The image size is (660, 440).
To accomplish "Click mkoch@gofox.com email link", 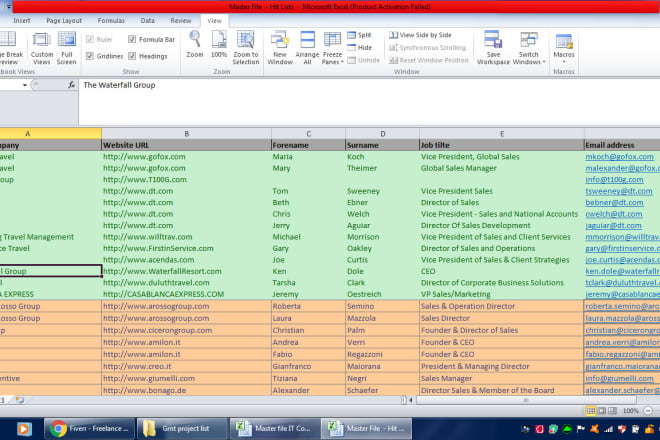I will point(619,157).
